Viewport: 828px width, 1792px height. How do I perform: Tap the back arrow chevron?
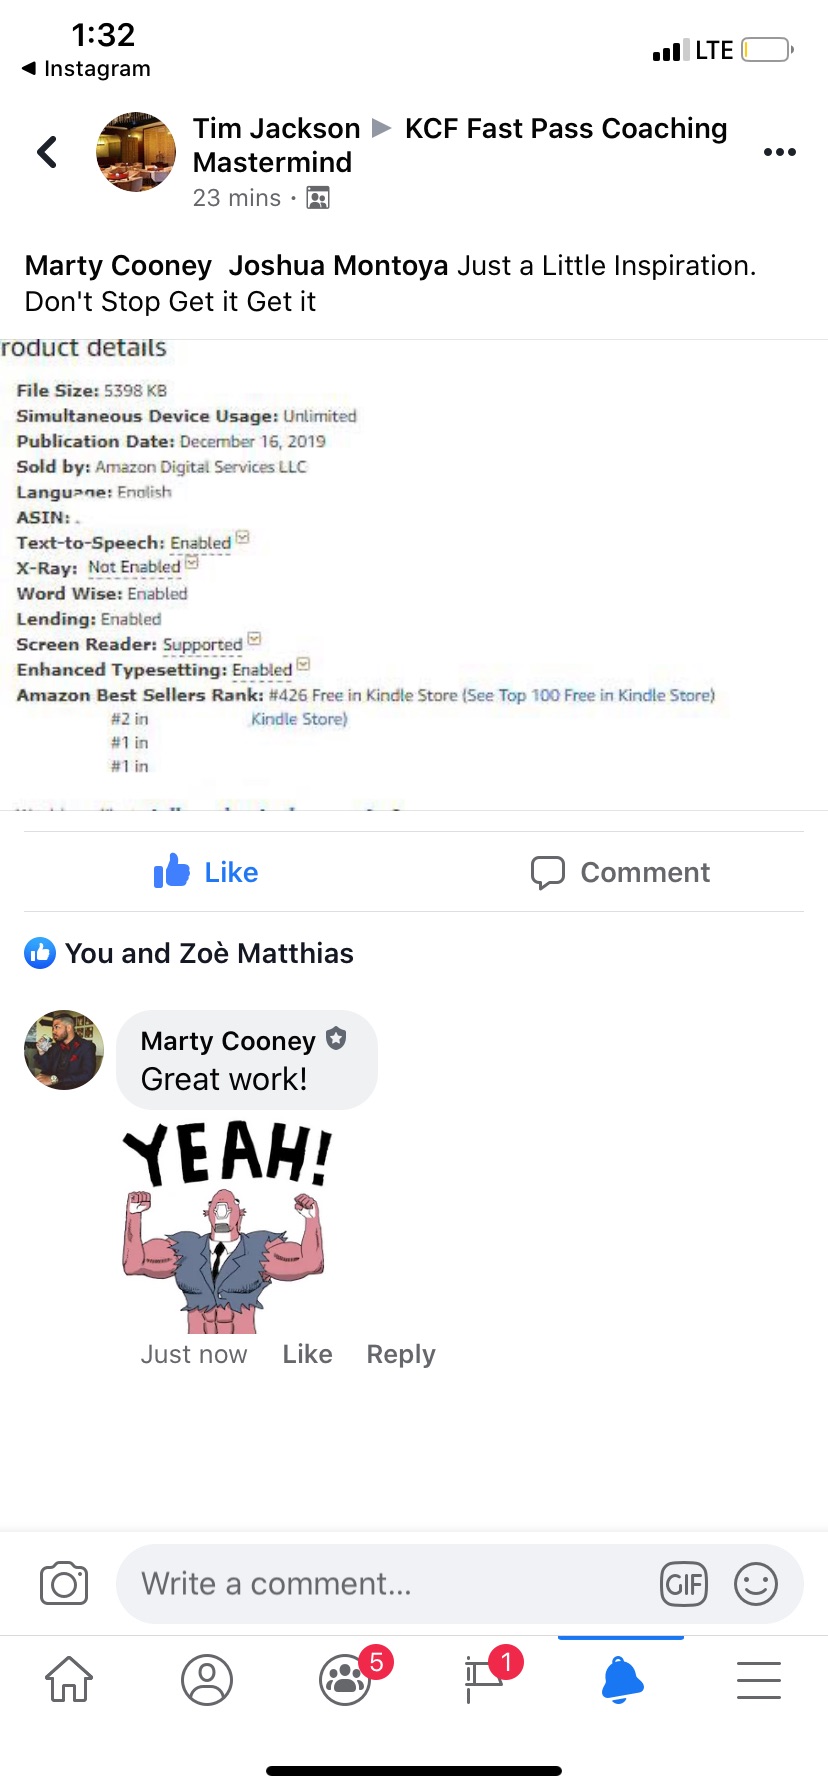tap(47, 152)
